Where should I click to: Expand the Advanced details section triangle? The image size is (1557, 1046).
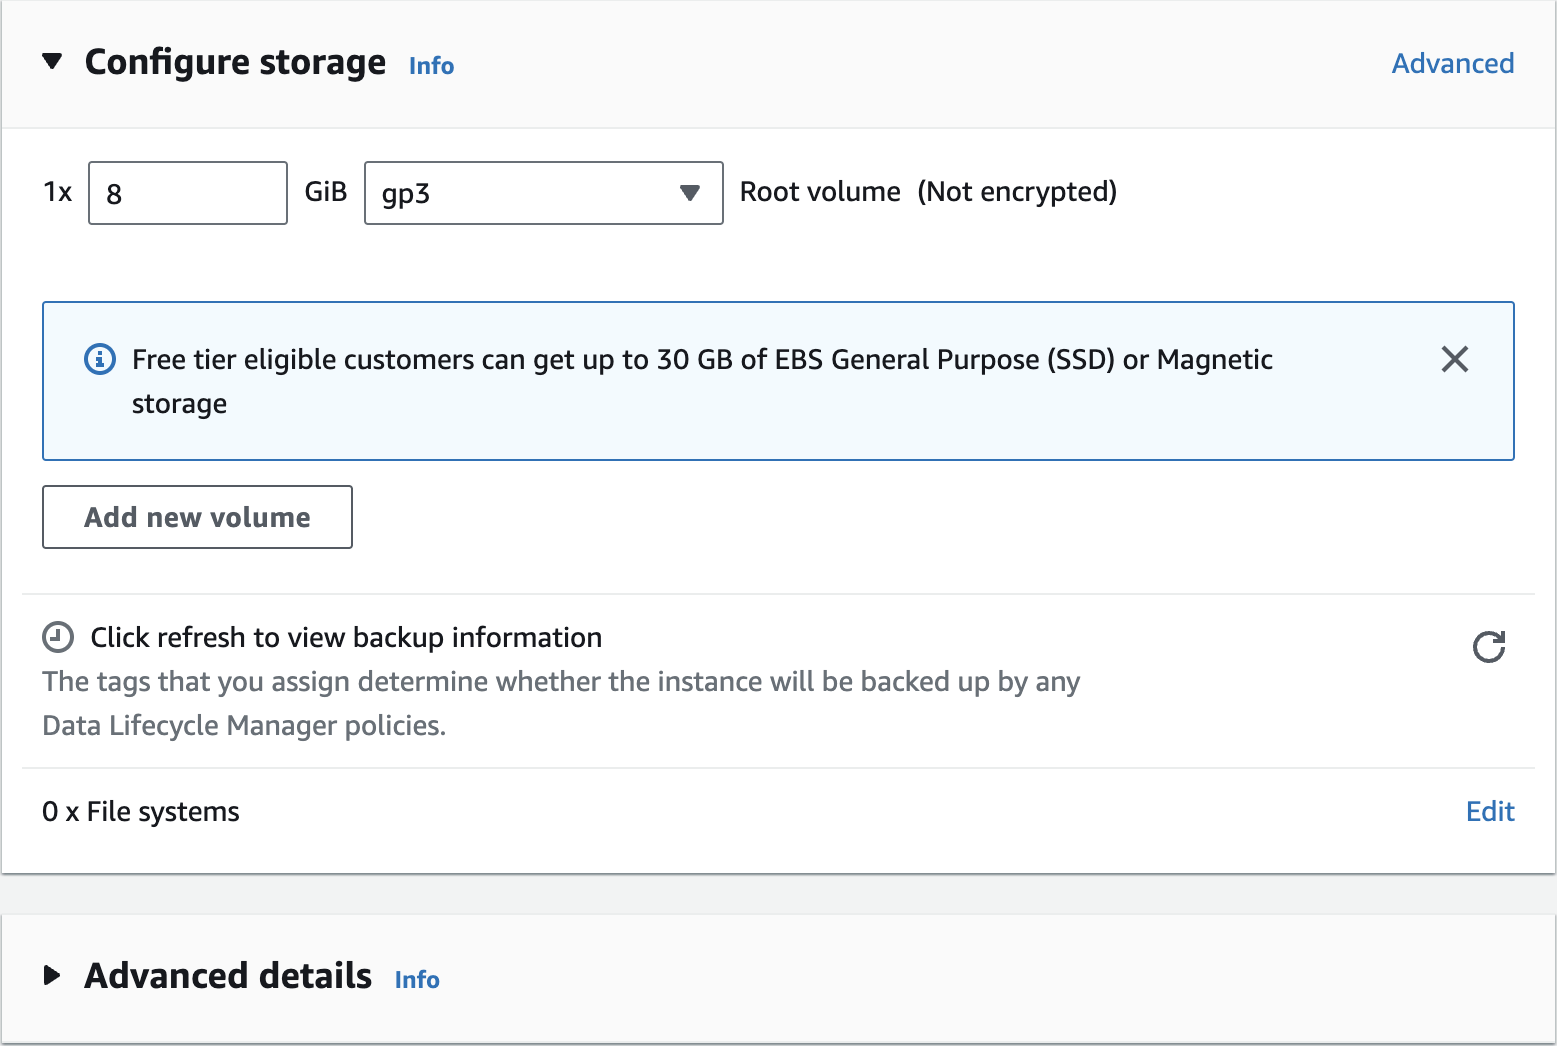(53, 976)
